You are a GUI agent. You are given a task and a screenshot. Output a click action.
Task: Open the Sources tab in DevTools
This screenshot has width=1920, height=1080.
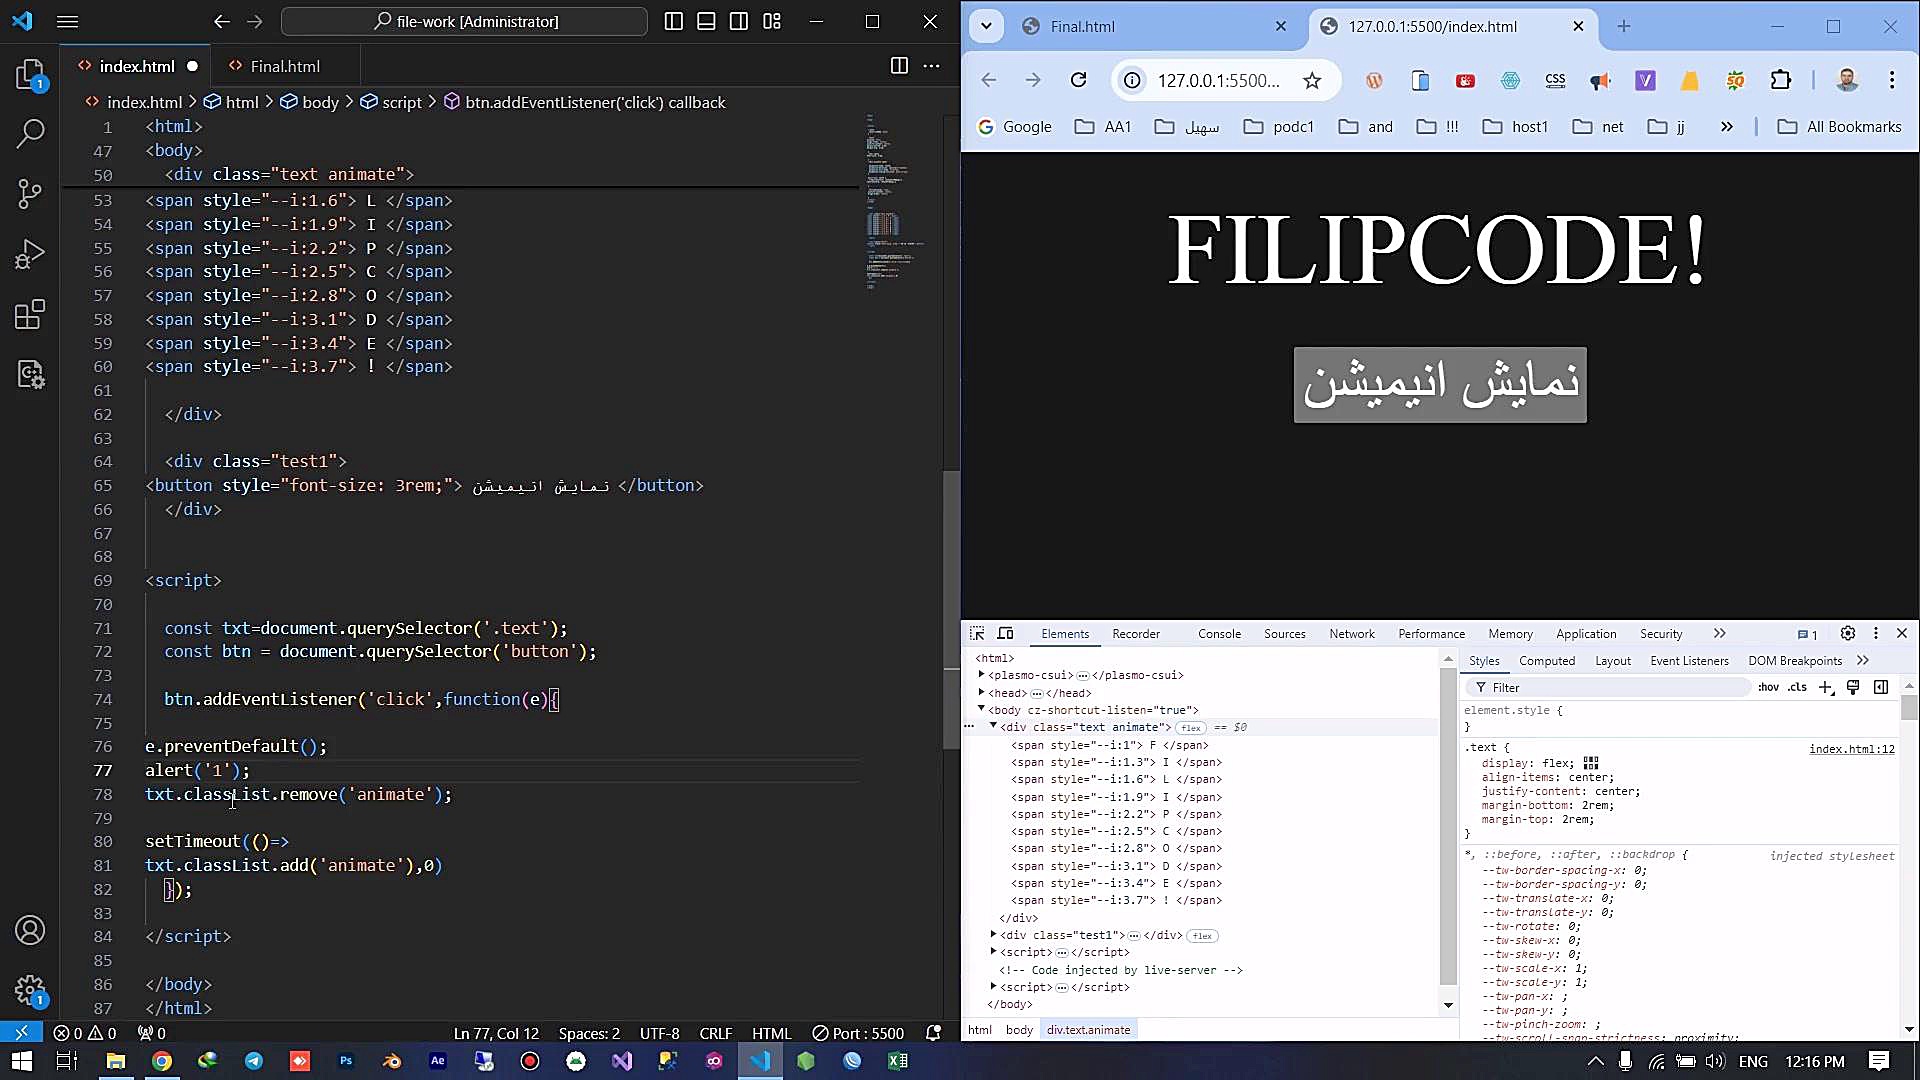[x=1284, y=633]
